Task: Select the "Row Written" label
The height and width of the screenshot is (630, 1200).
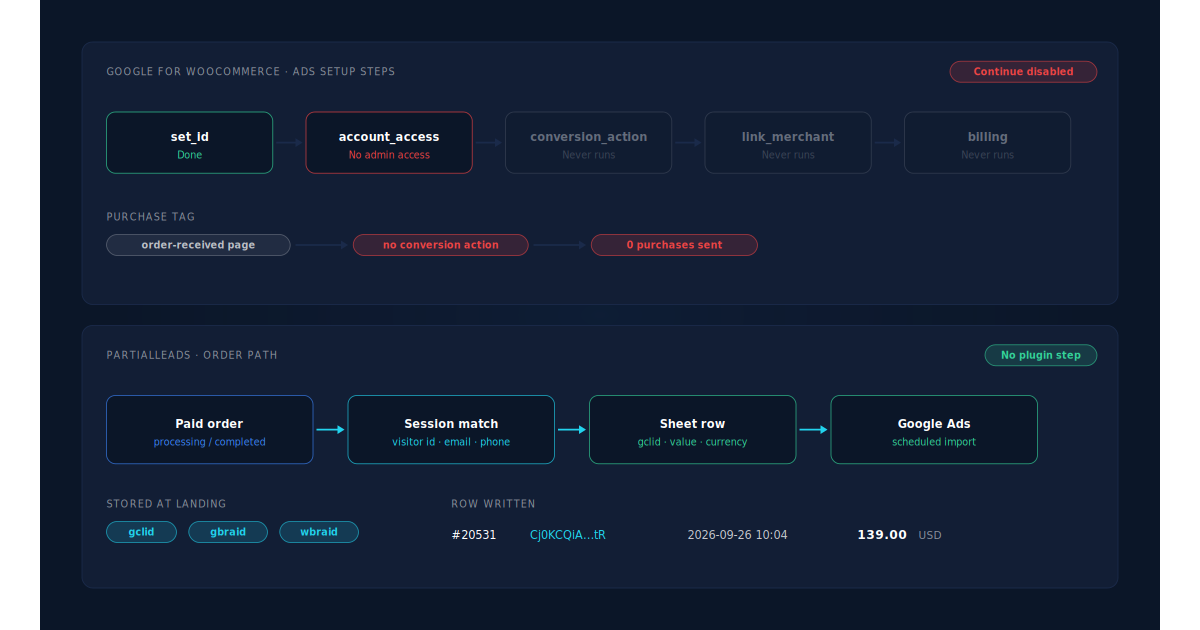Action: 493,504
